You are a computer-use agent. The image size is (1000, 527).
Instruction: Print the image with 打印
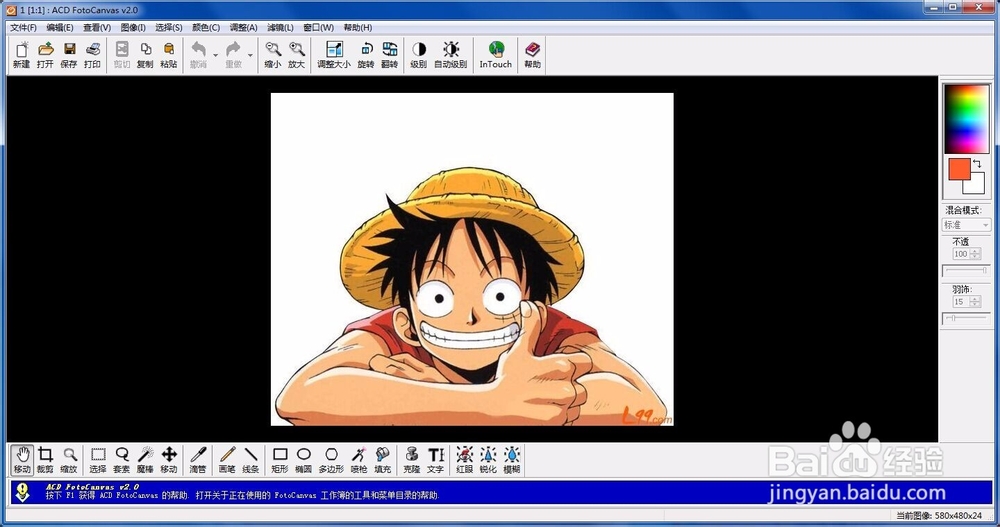coord(92,55)
